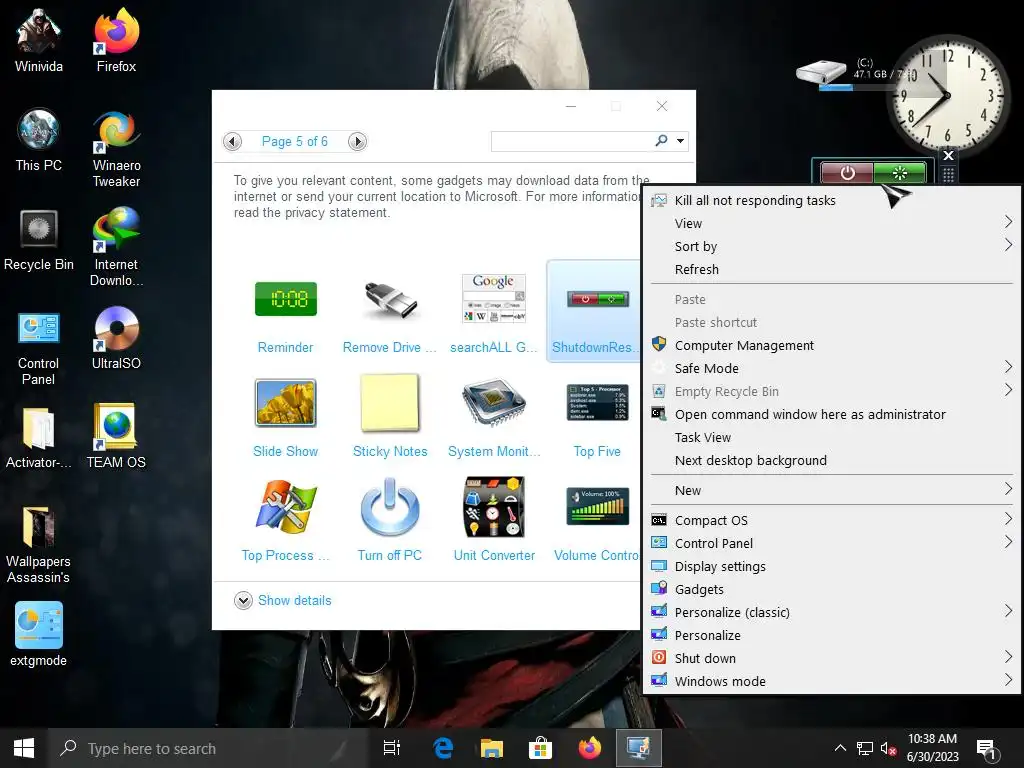
Task: Click the gadget drag handle grip icon
Action: [x=948, y=174]
